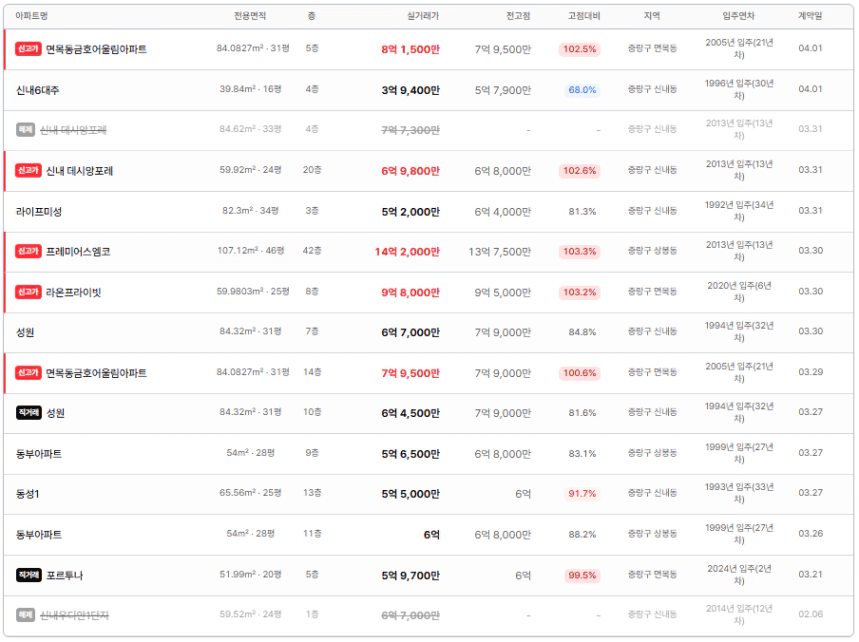Click the blue 68.0% badge for 신내6대주
Screen dimensions: 859x642
(x=582, y=90)
